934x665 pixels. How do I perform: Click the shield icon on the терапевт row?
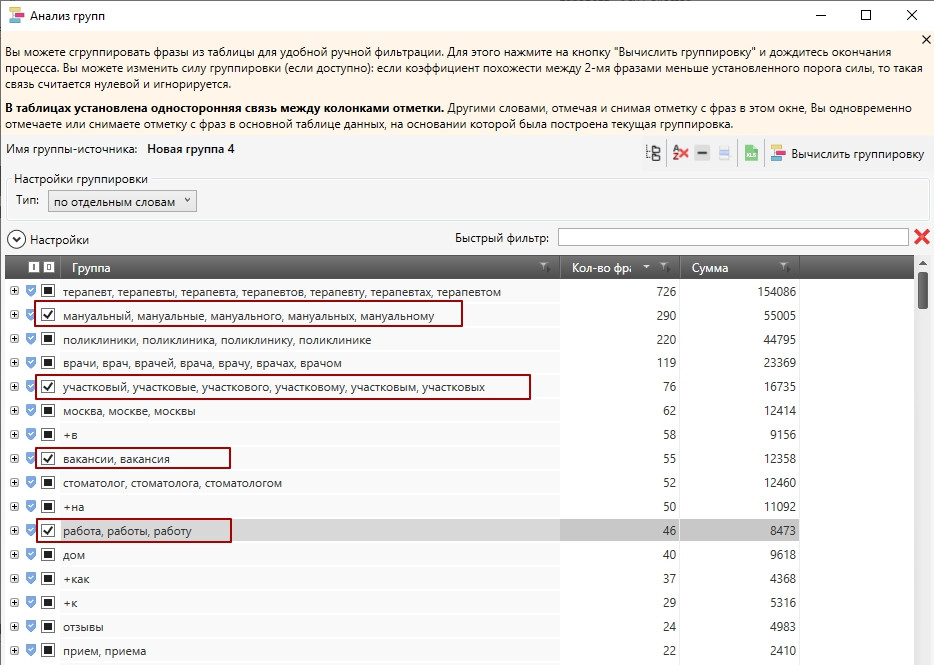tap(31, 291)
